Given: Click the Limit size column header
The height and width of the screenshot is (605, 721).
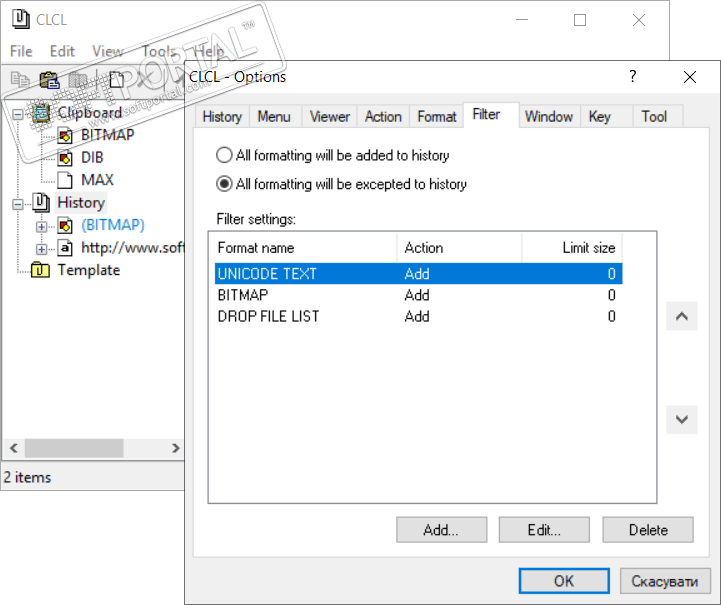Looking at the screenshot, I should pos(572,248).
